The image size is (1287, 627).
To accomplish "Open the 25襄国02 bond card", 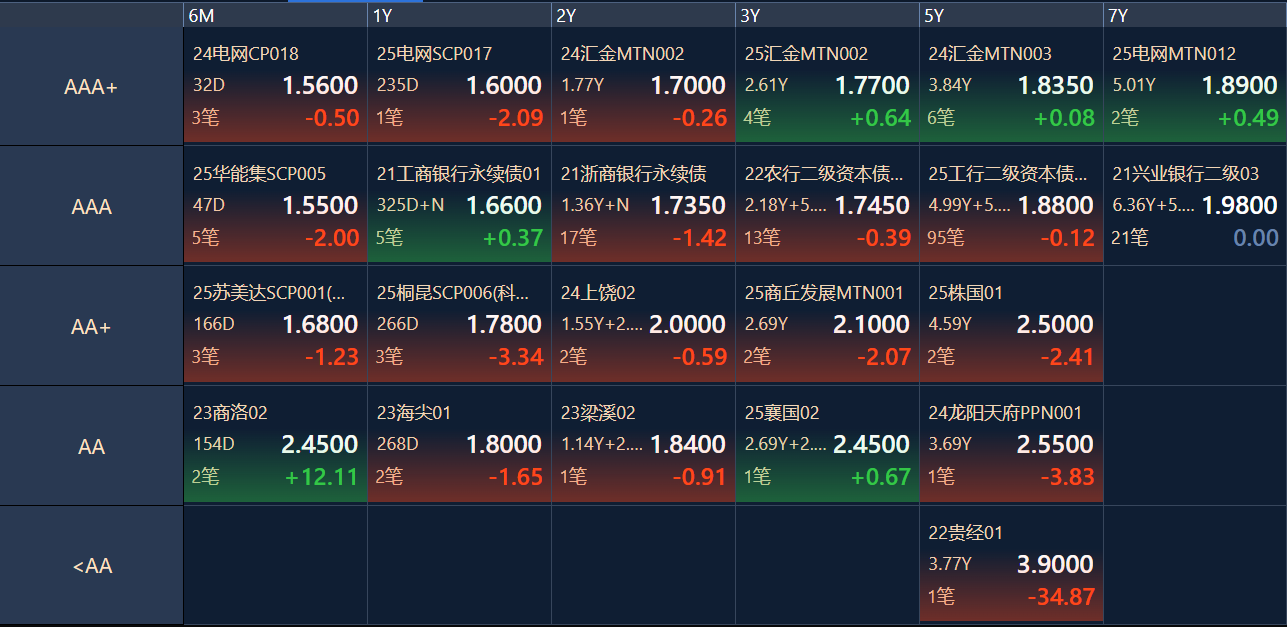I will click(827, 444).
